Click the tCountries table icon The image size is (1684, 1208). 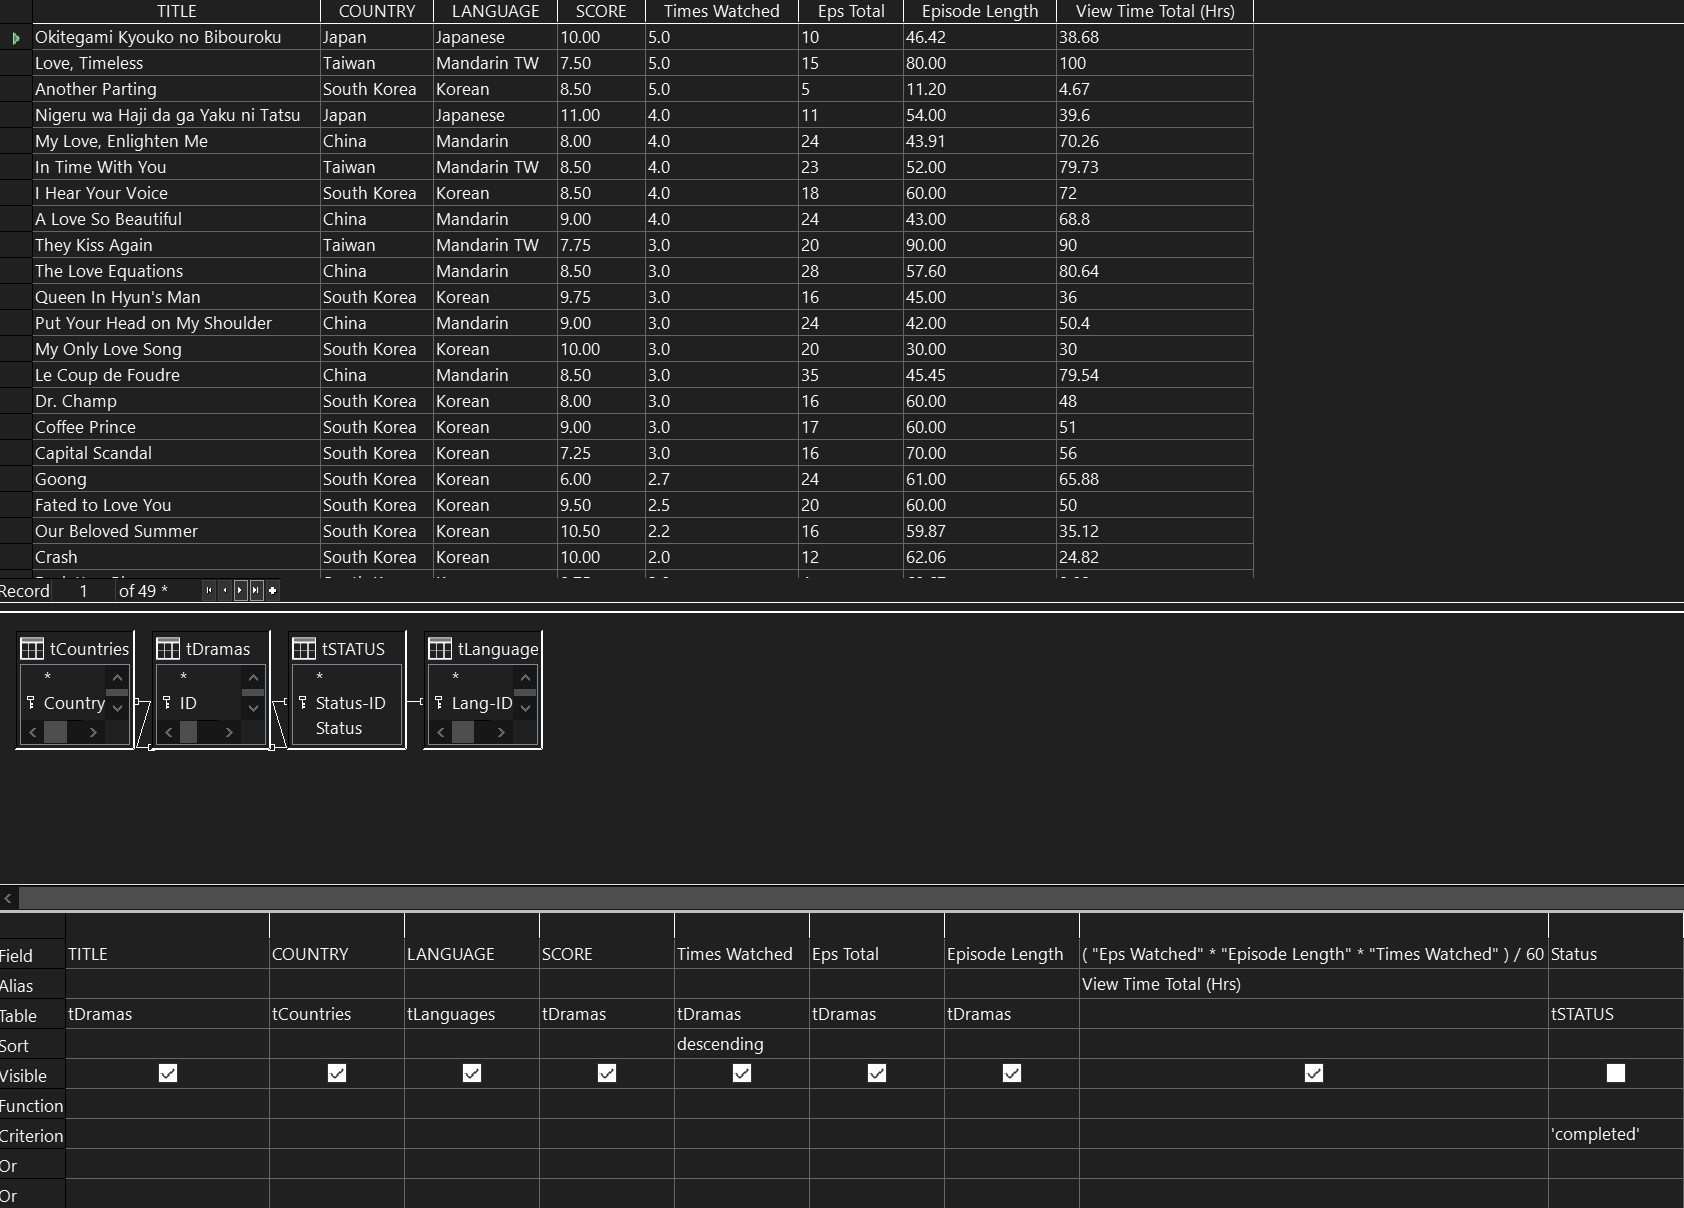pyautogui.click(x=32, y=649)
